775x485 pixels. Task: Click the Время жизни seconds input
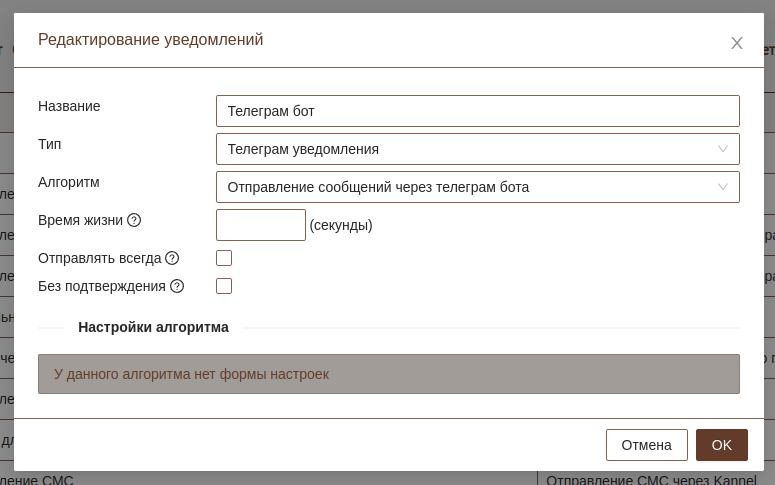260,225
